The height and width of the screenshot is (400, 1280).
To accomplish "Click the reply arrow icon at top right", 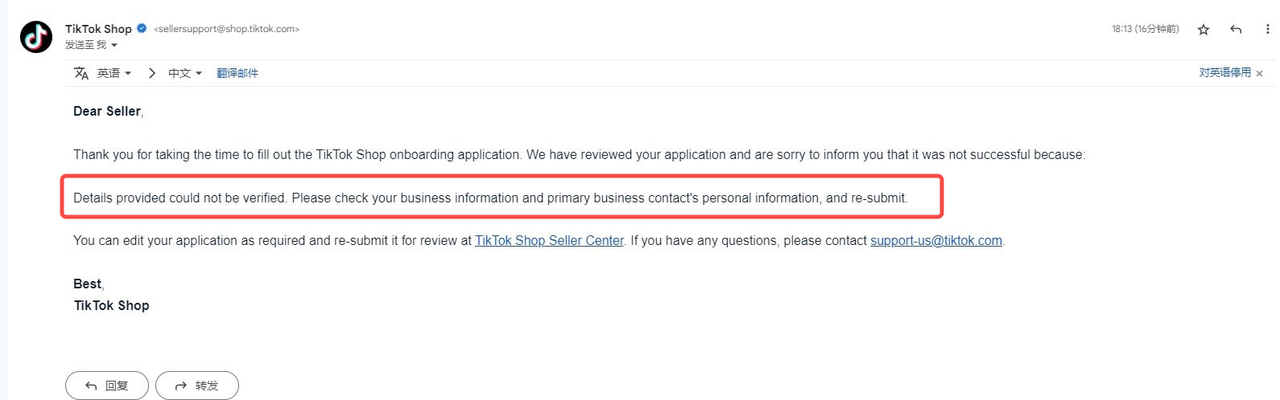I will [x=1236, y=30].
